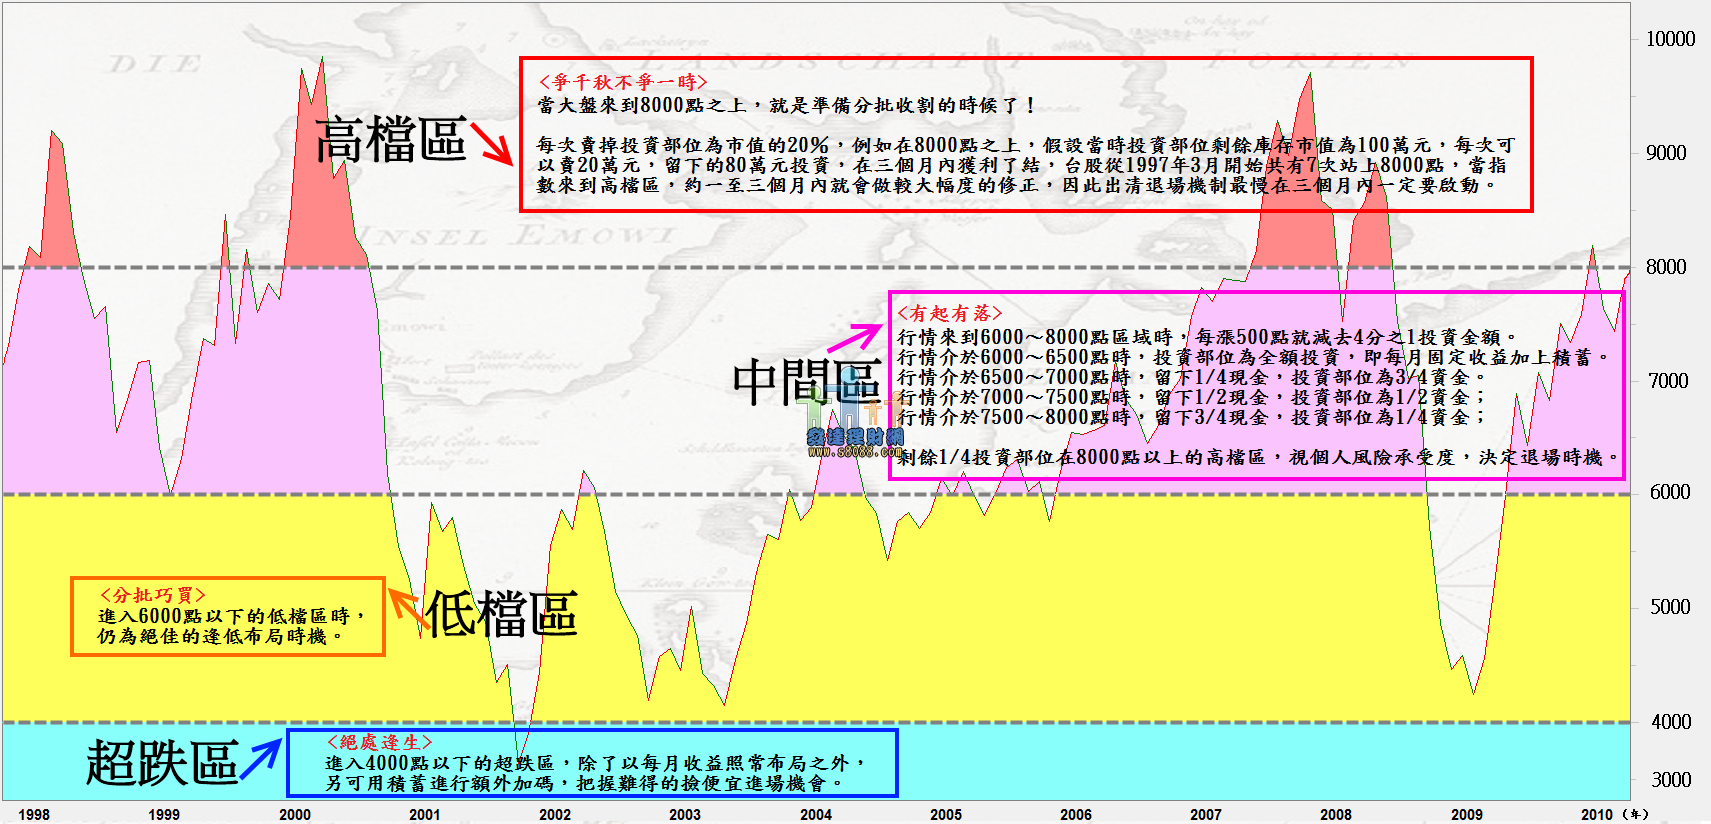Click the 2006 year label
This screenshot has width=1711, height=824.
[1076, 814]
